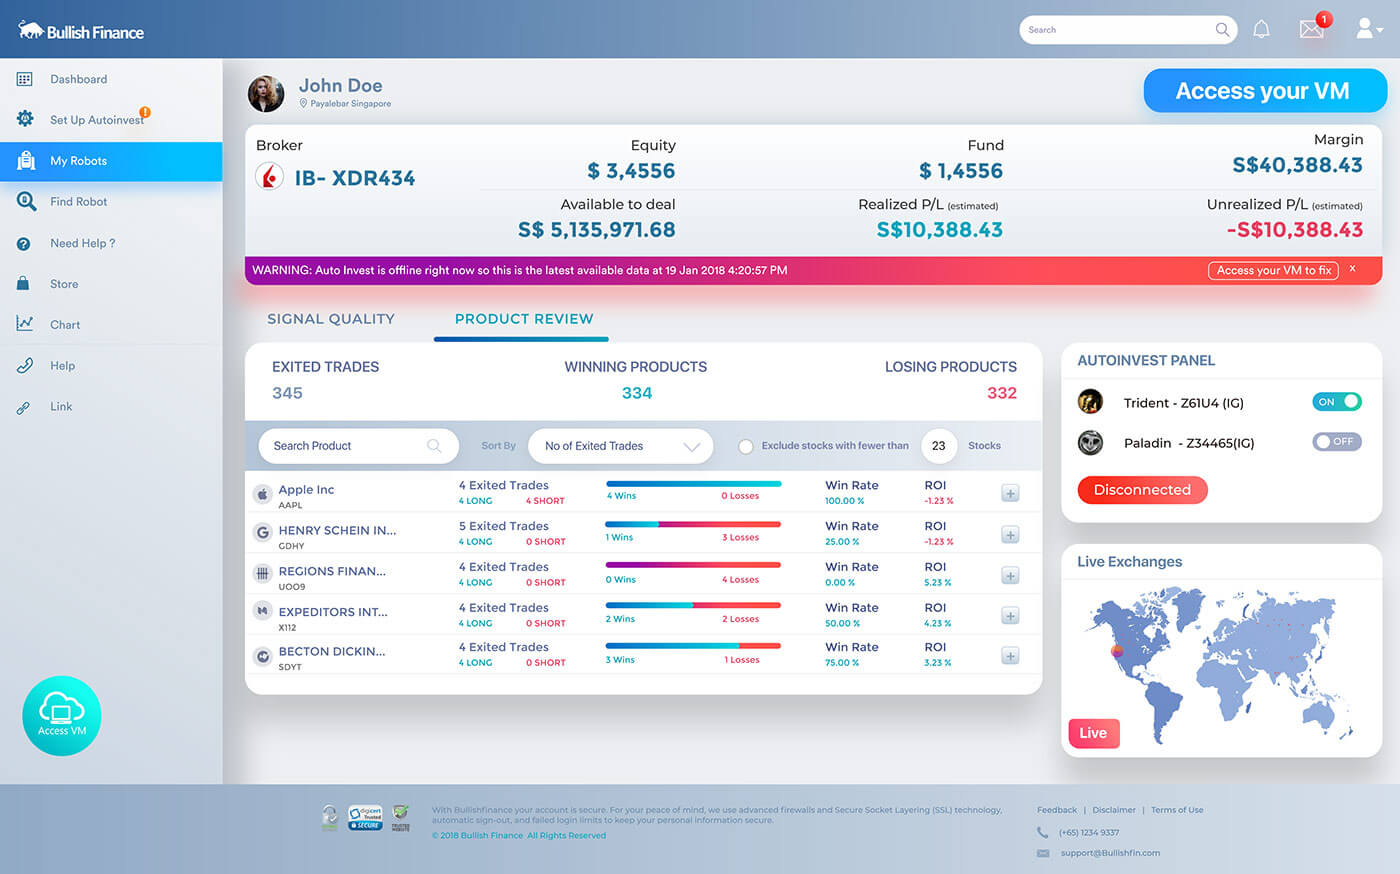This screenshot has height=874, width=1400.
Task: Click the Store bag icon
Action: (x=23, y=284)
